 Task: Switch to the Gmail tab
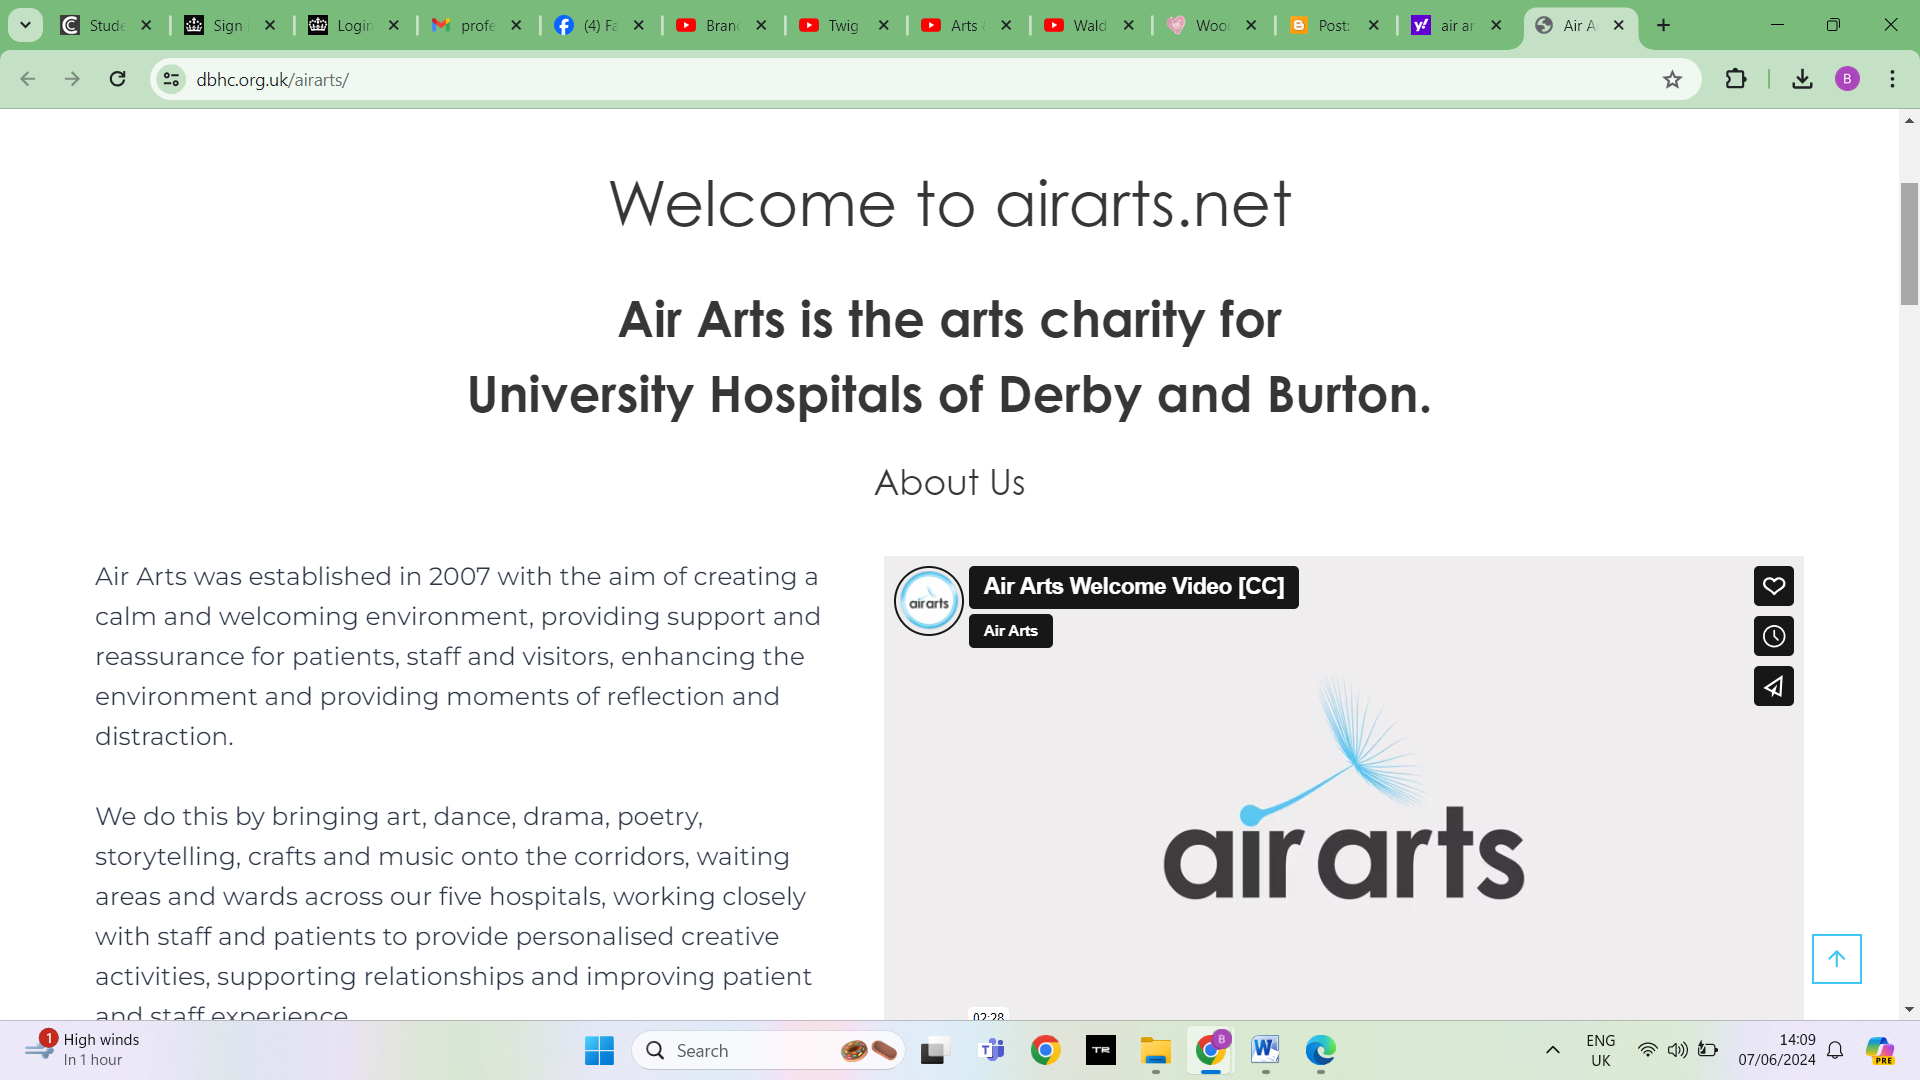(x=467, y=25)
